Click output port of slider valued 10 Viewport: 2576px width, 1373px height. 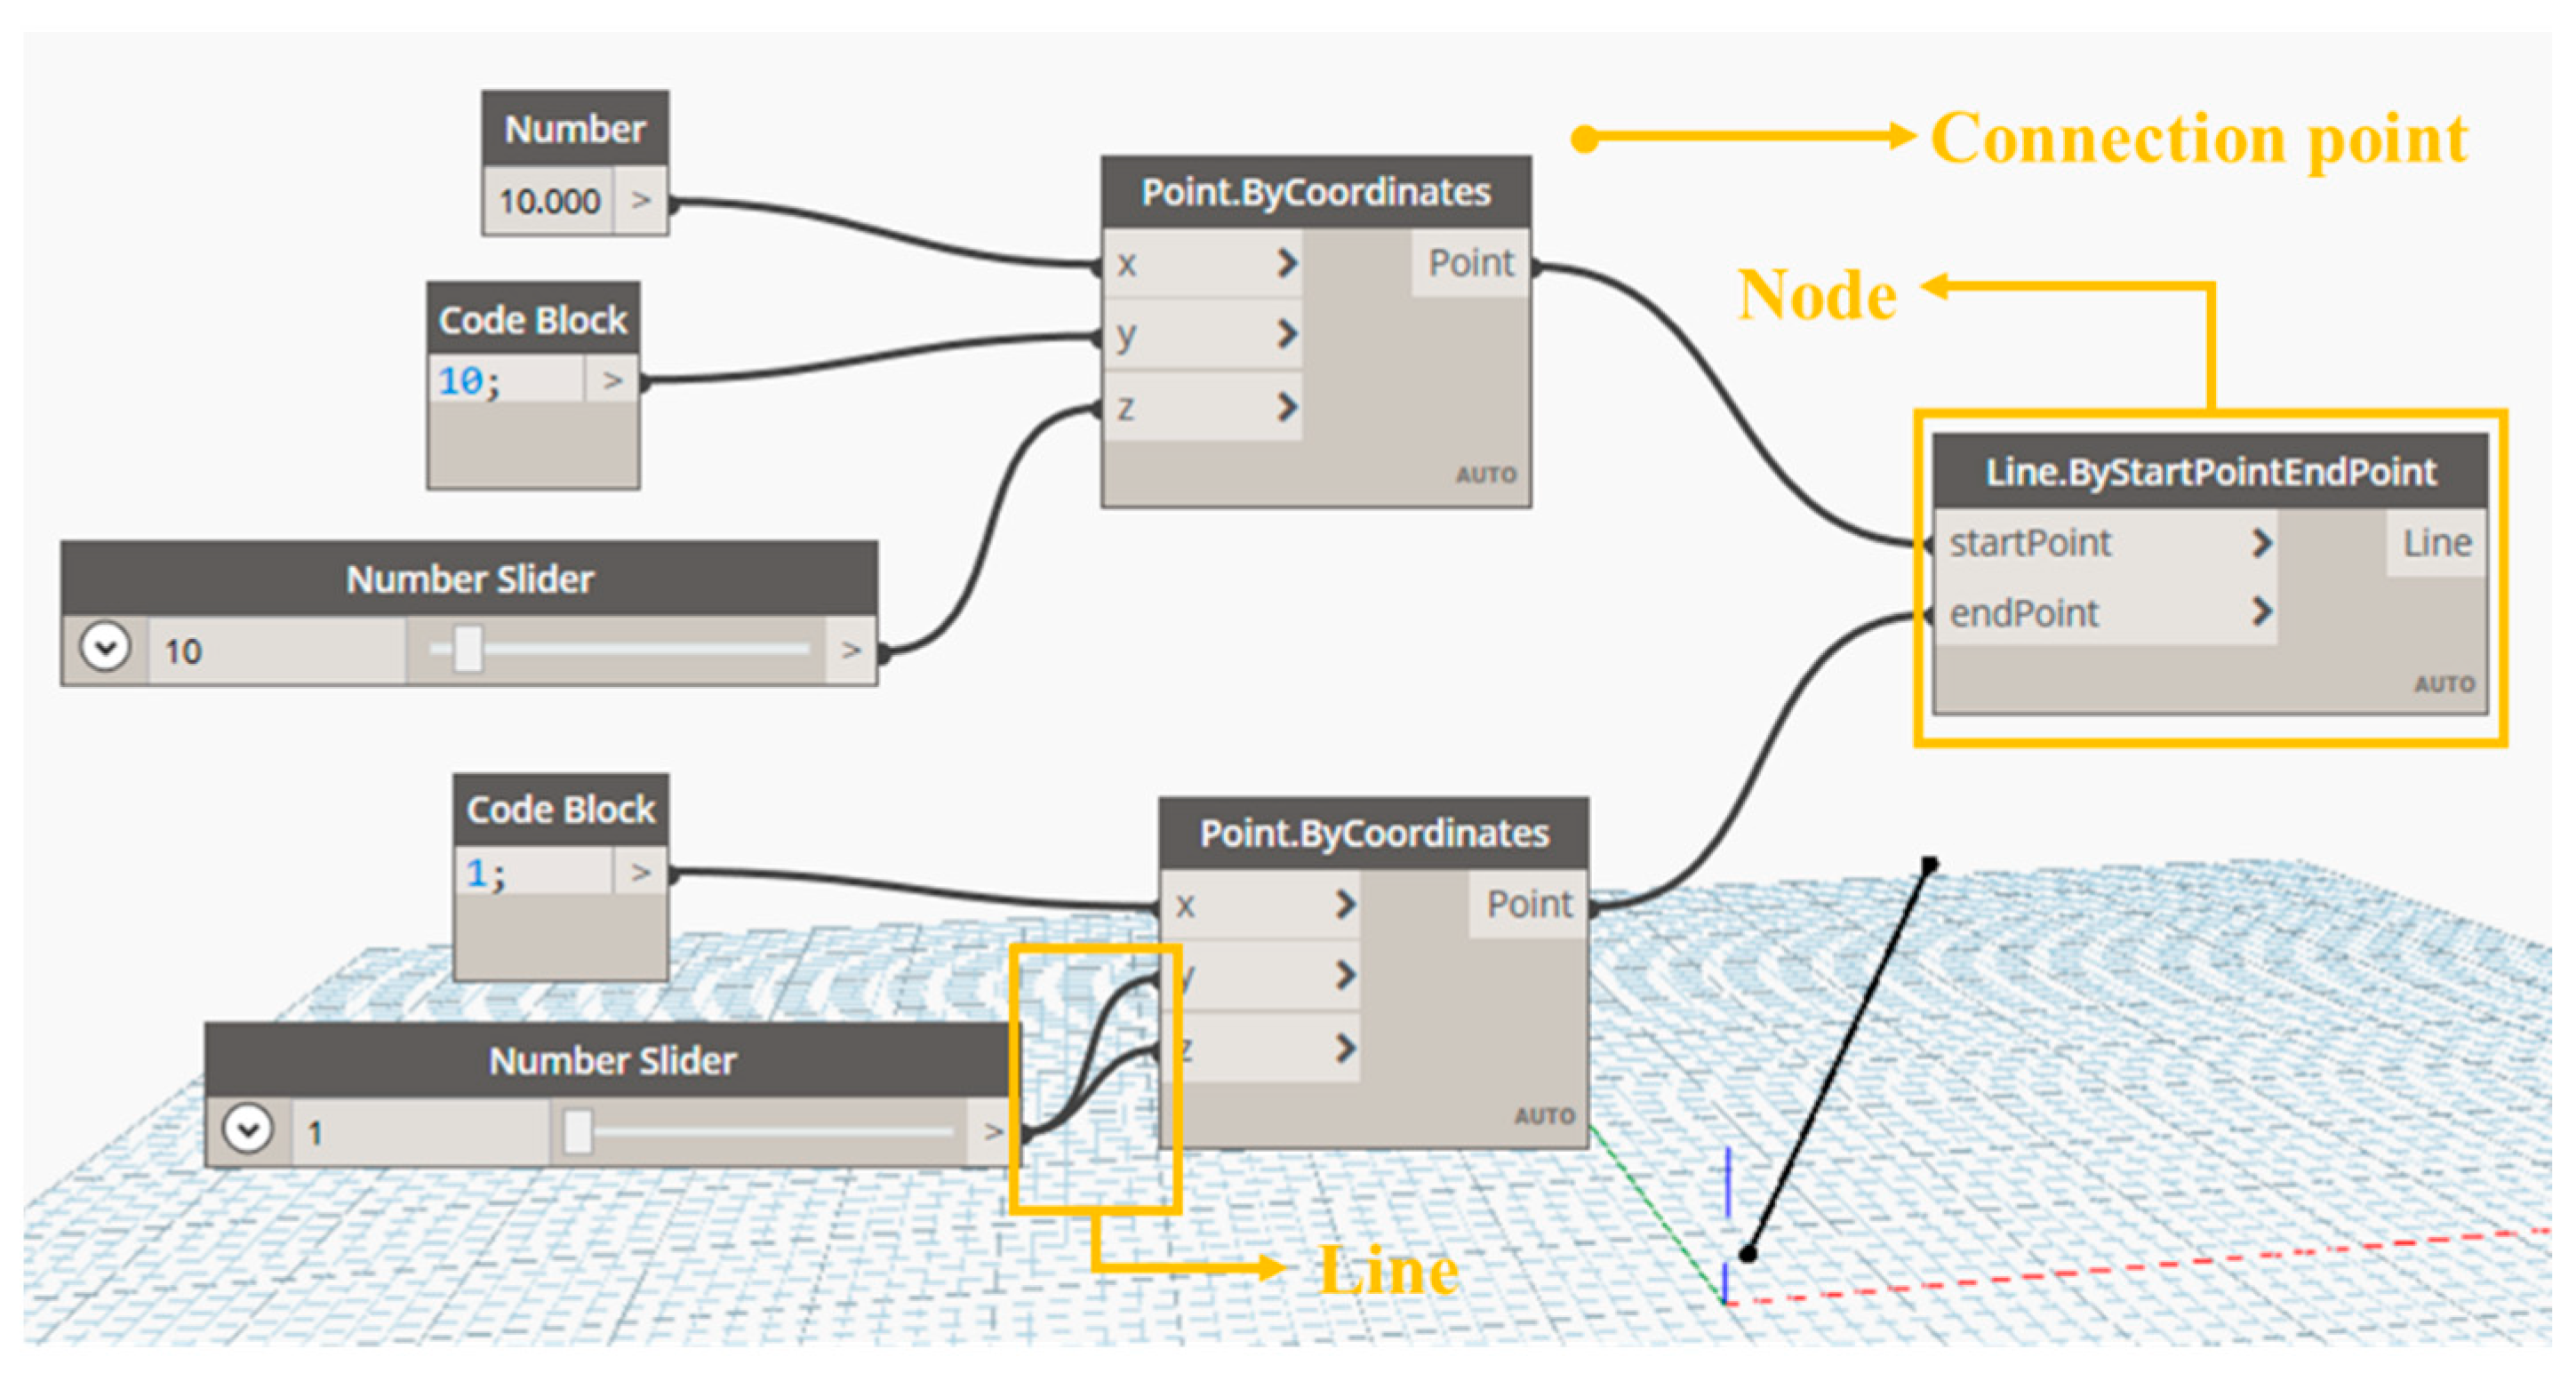(851, 650)
